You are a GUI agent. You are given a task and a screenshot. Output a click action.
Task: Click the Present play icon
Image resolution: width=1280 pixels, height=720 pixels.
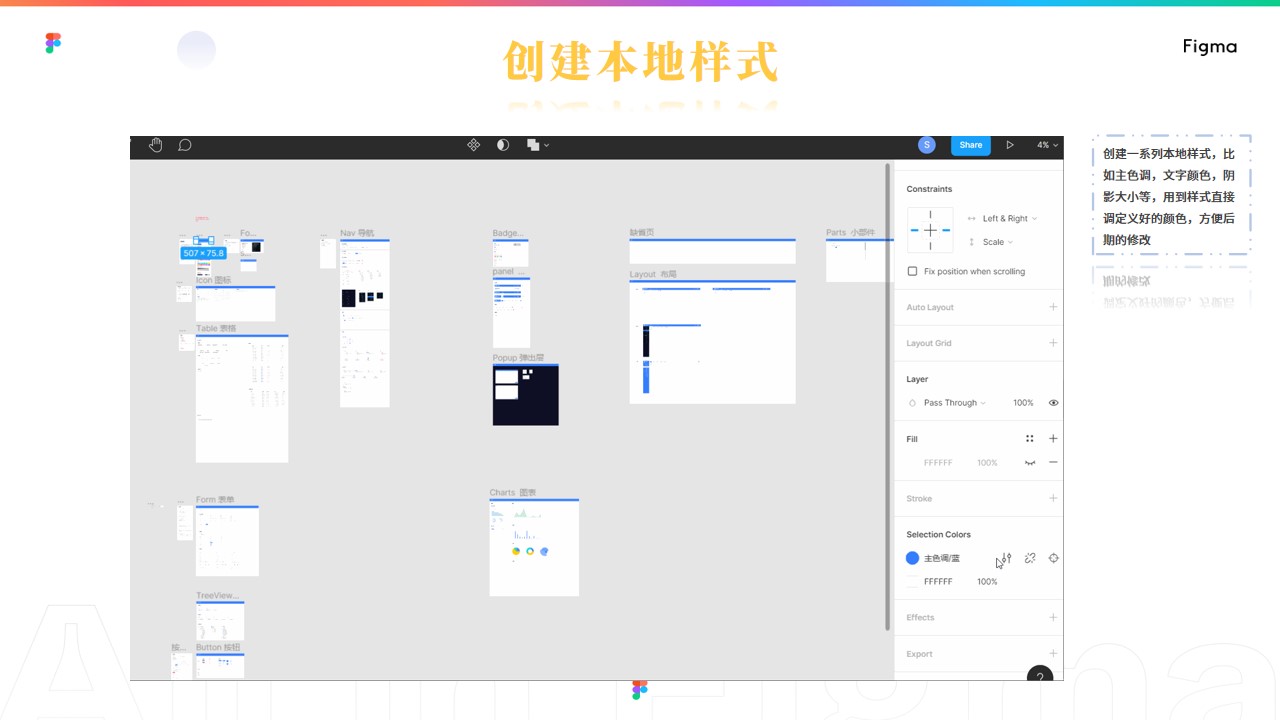coord(1010,145)
